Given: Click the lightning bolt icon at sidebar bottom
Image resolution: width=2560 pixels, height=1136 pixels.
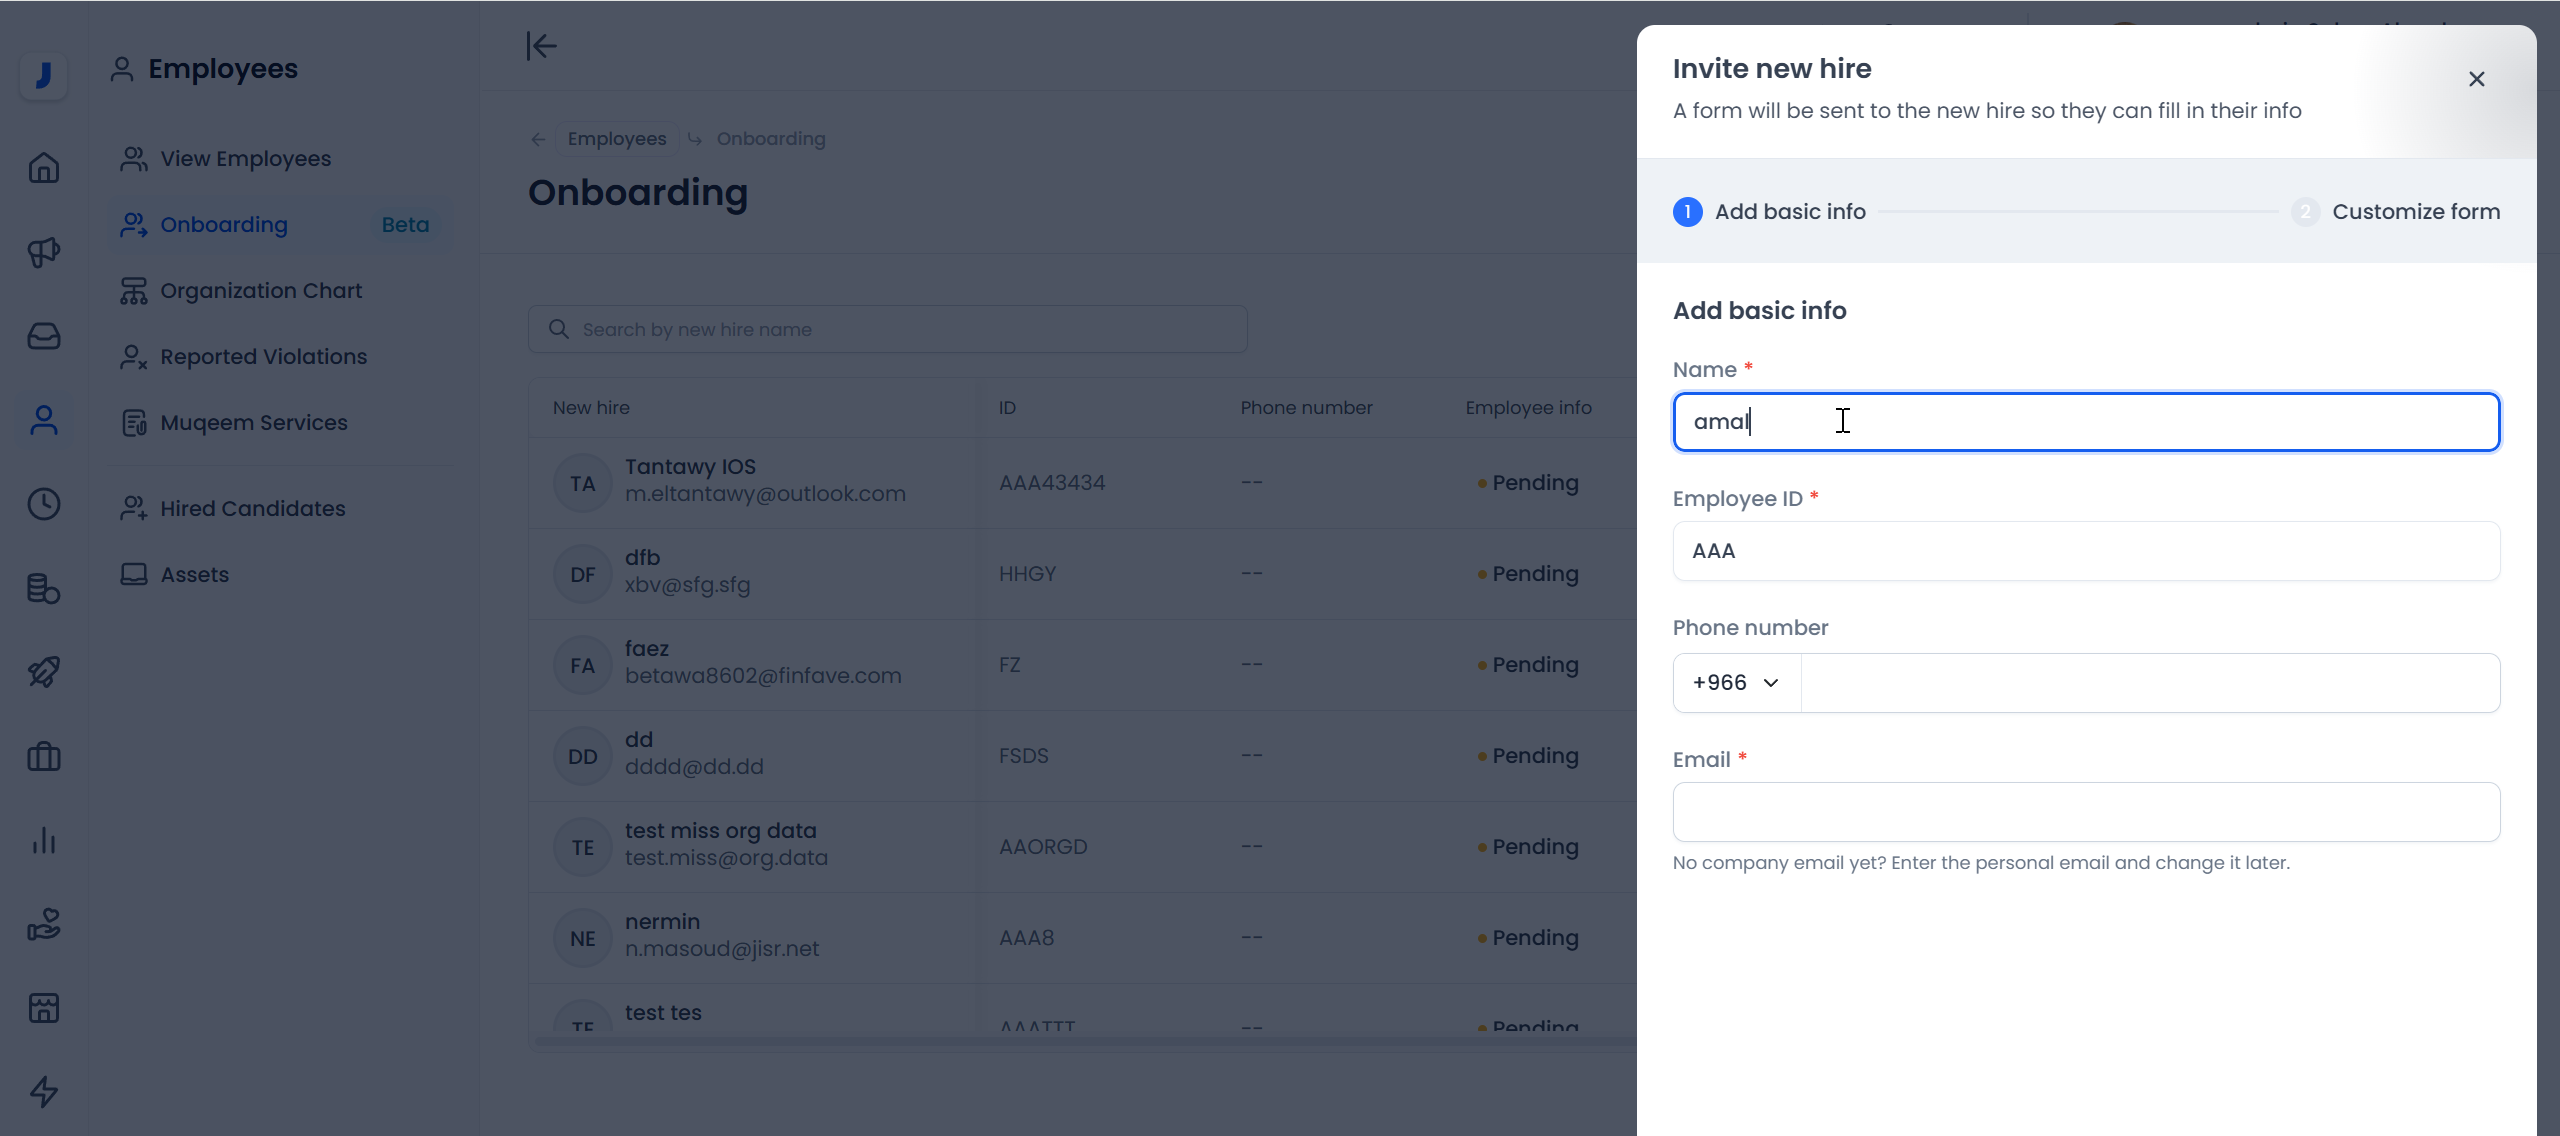Looking at the screenshot, I should [43, 1092].
